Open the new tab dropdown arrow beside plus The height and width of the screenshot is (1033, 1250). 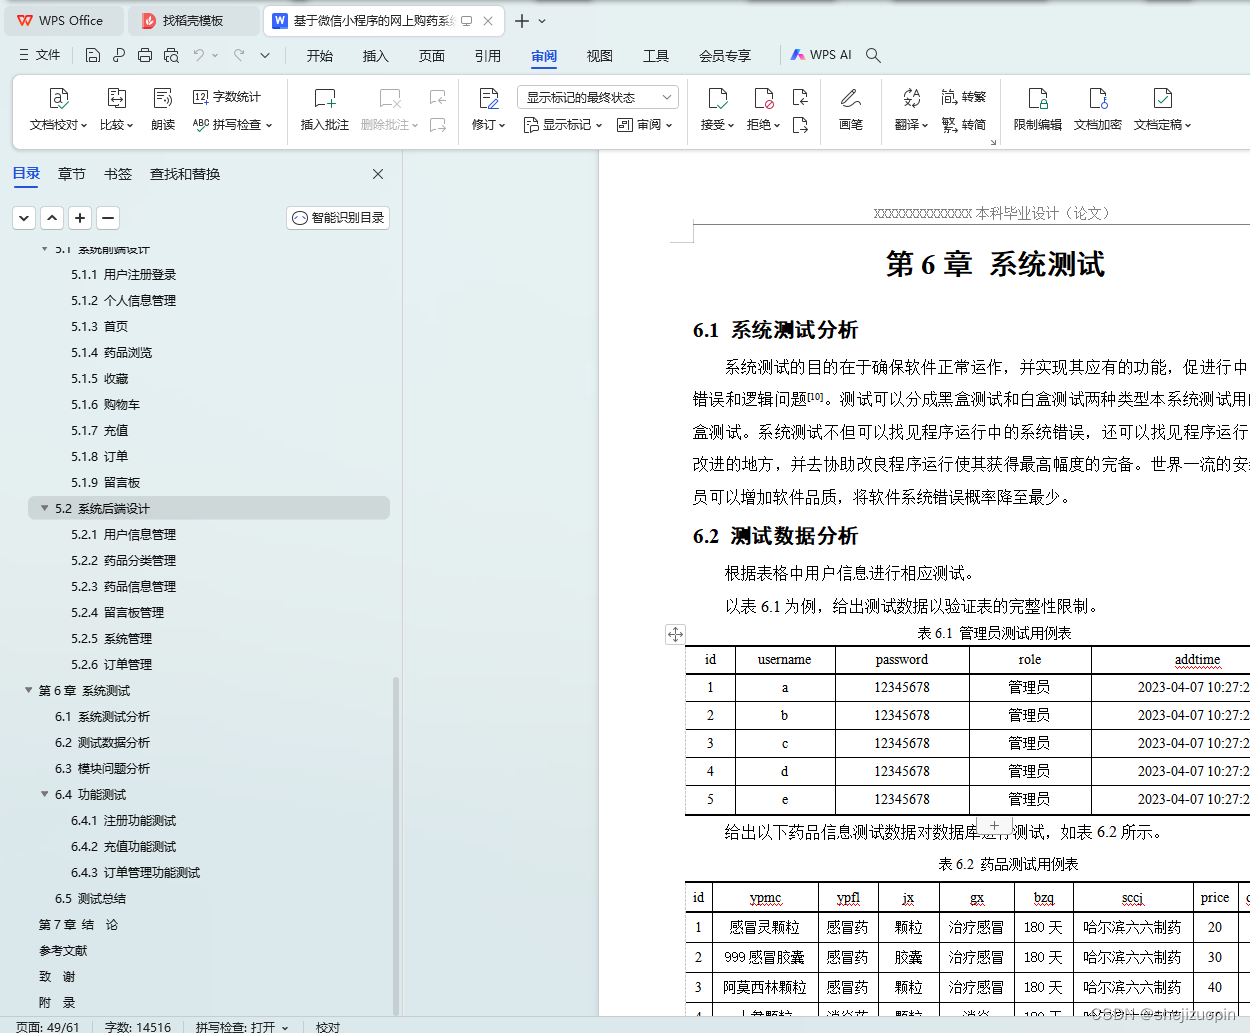[x=542, y=21]
